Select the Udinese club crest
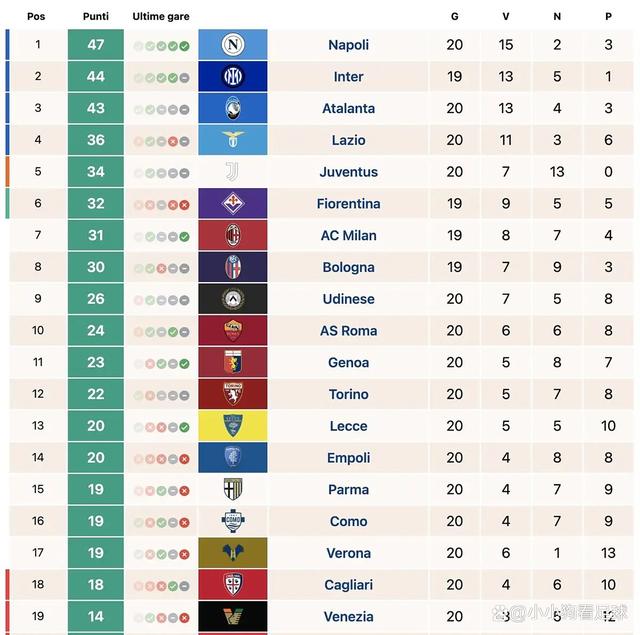640x635 pixels. pyautogui.click(x=233, y=299)
